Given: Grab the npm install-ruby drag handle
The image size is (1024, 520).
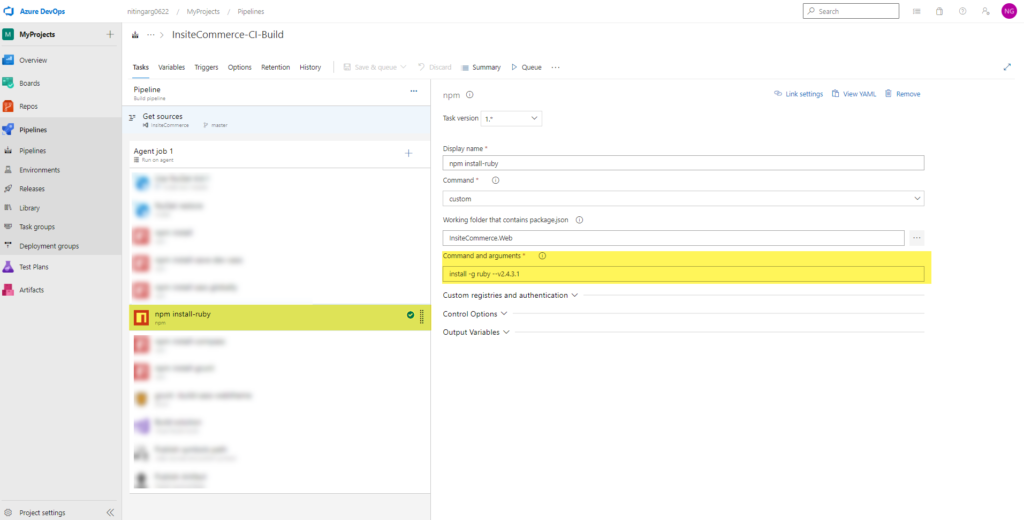Looking at the screenshot, I should click(421, 317).
